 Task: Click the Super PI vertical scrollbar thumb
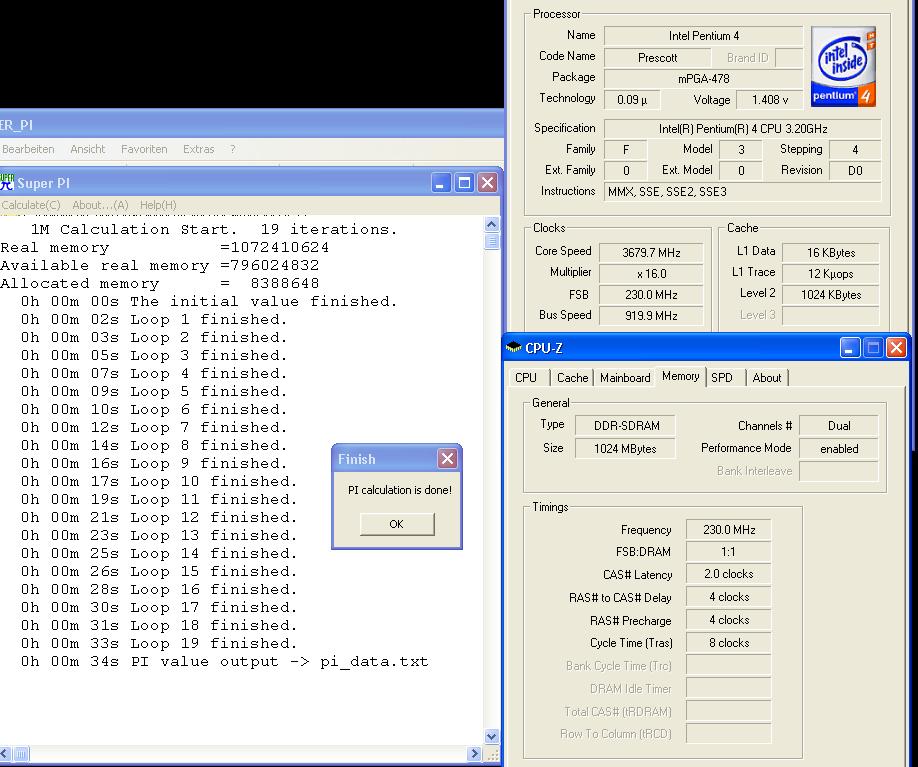492,241
